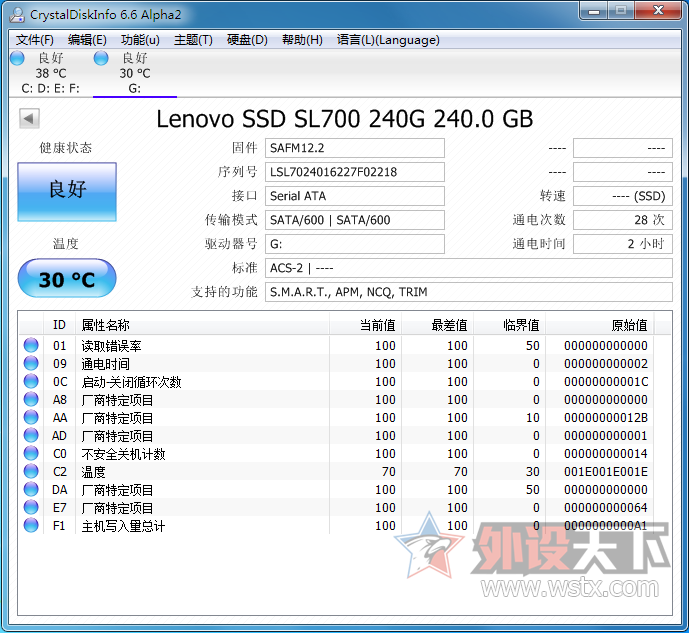Click the blue status orb for 30 °C disk
Viewport: 689px width, 633px height.
[x=101, y=58]
